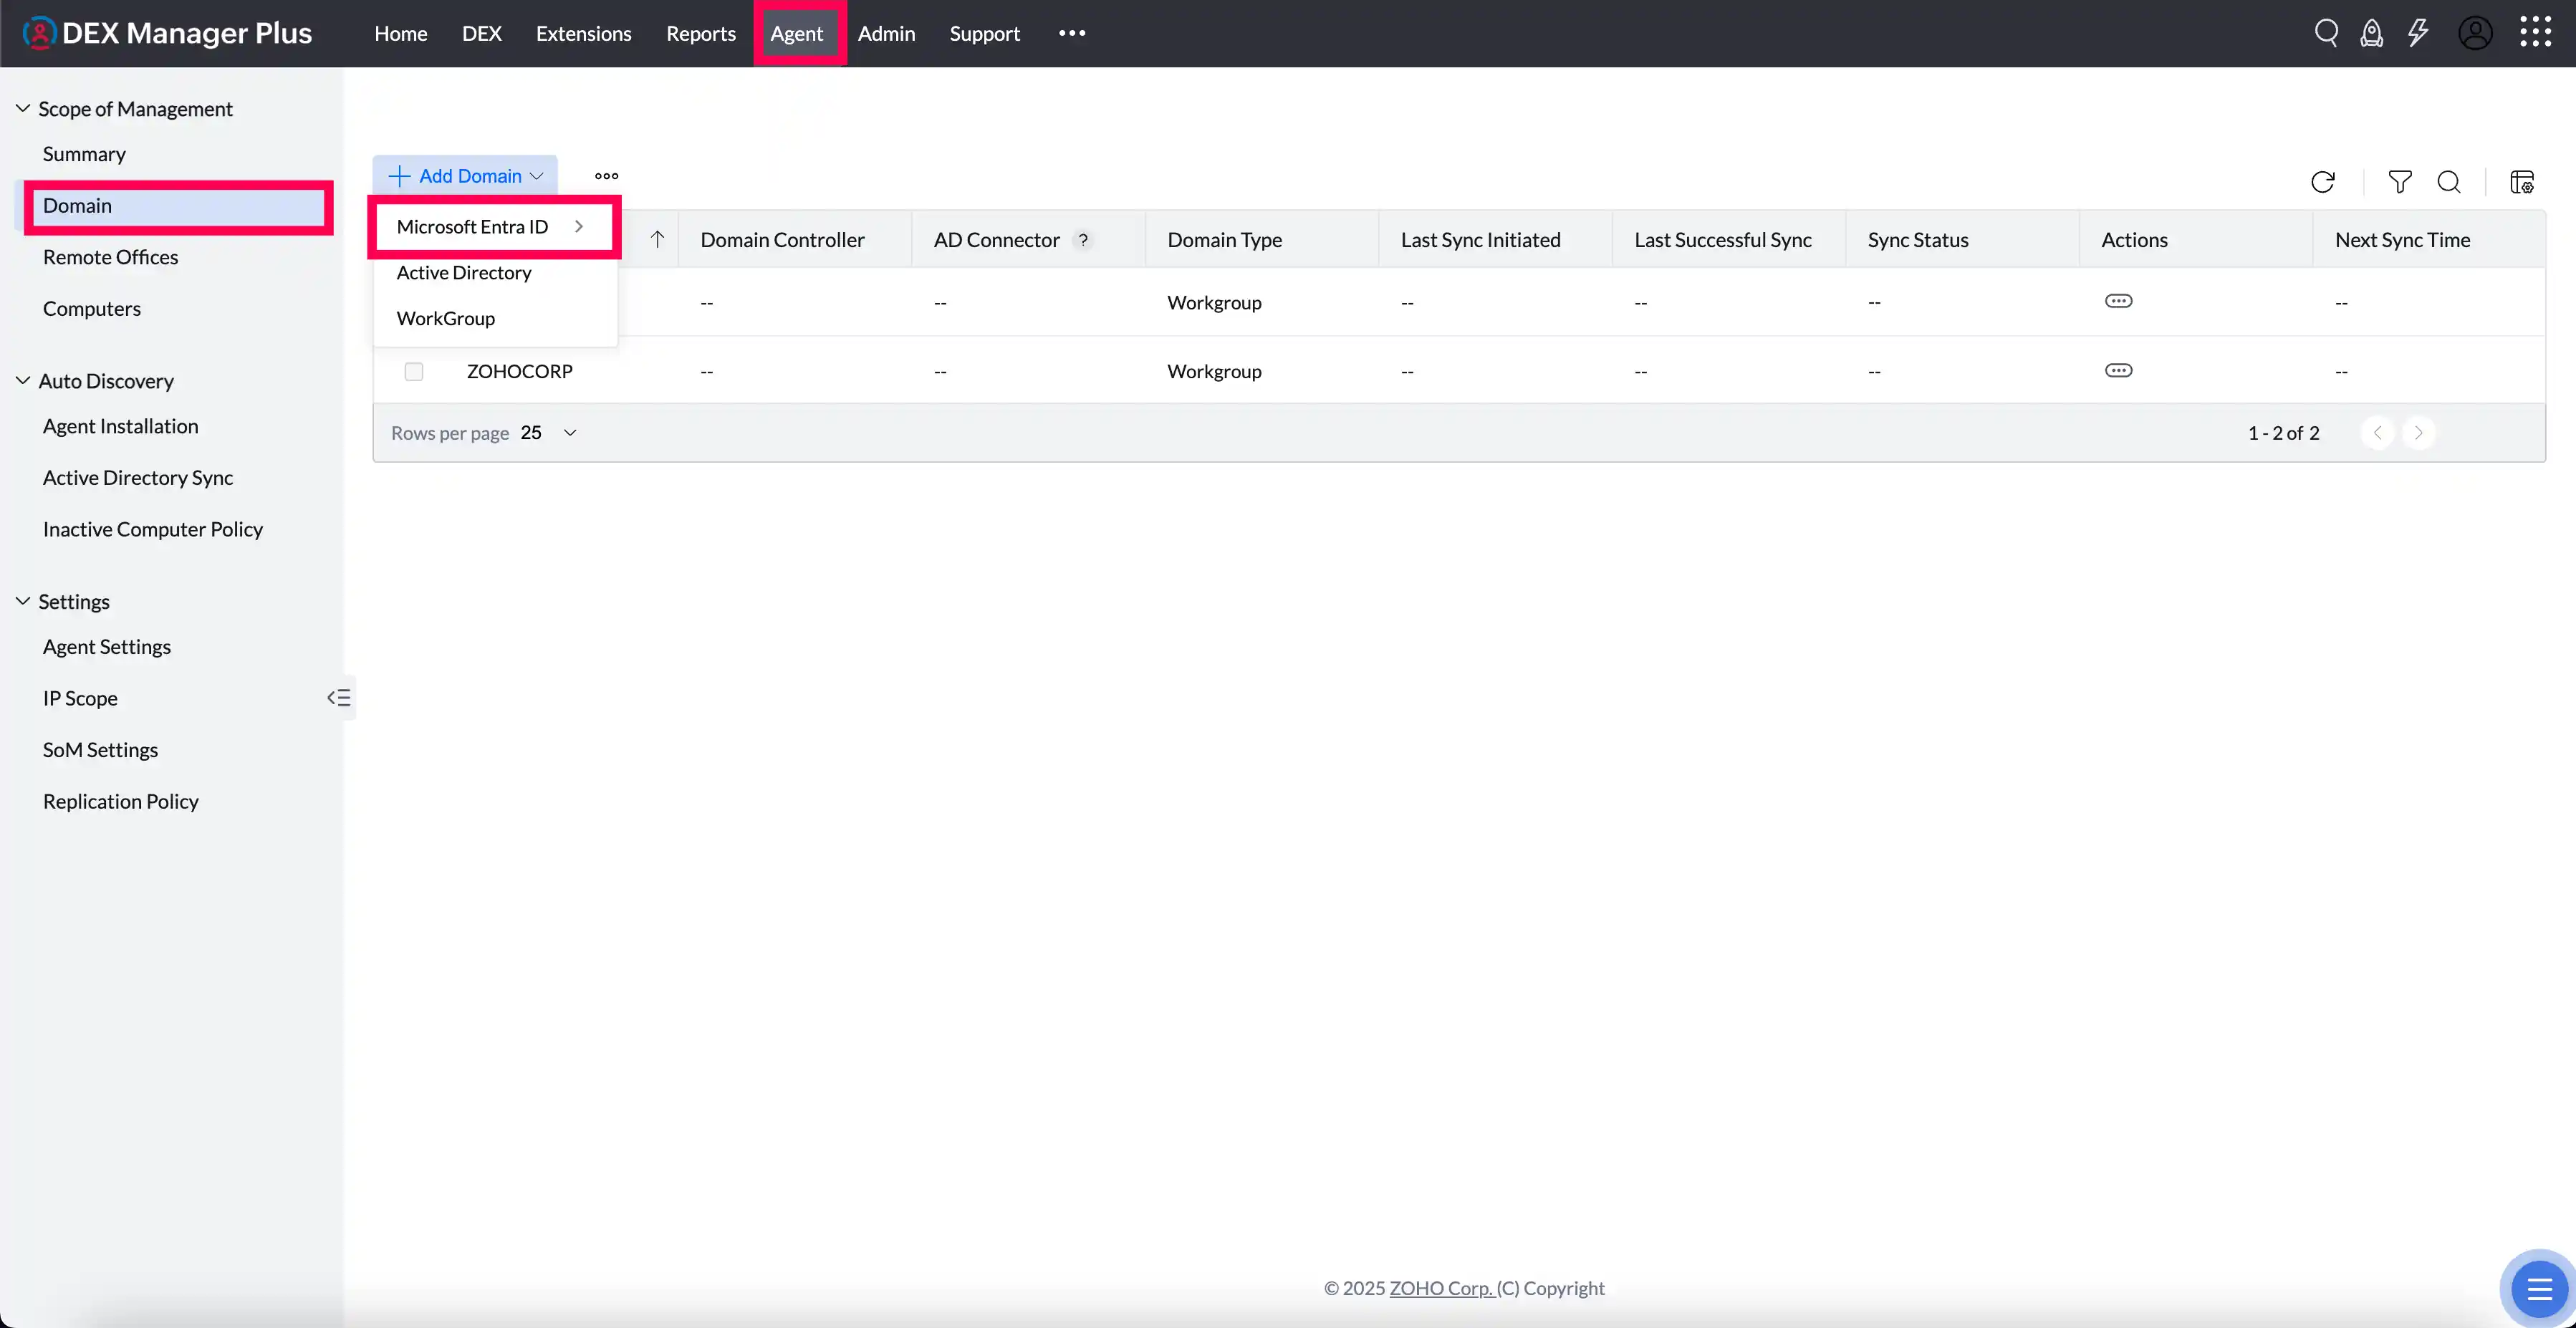Select the Agent tab

[x=797, y=33]
